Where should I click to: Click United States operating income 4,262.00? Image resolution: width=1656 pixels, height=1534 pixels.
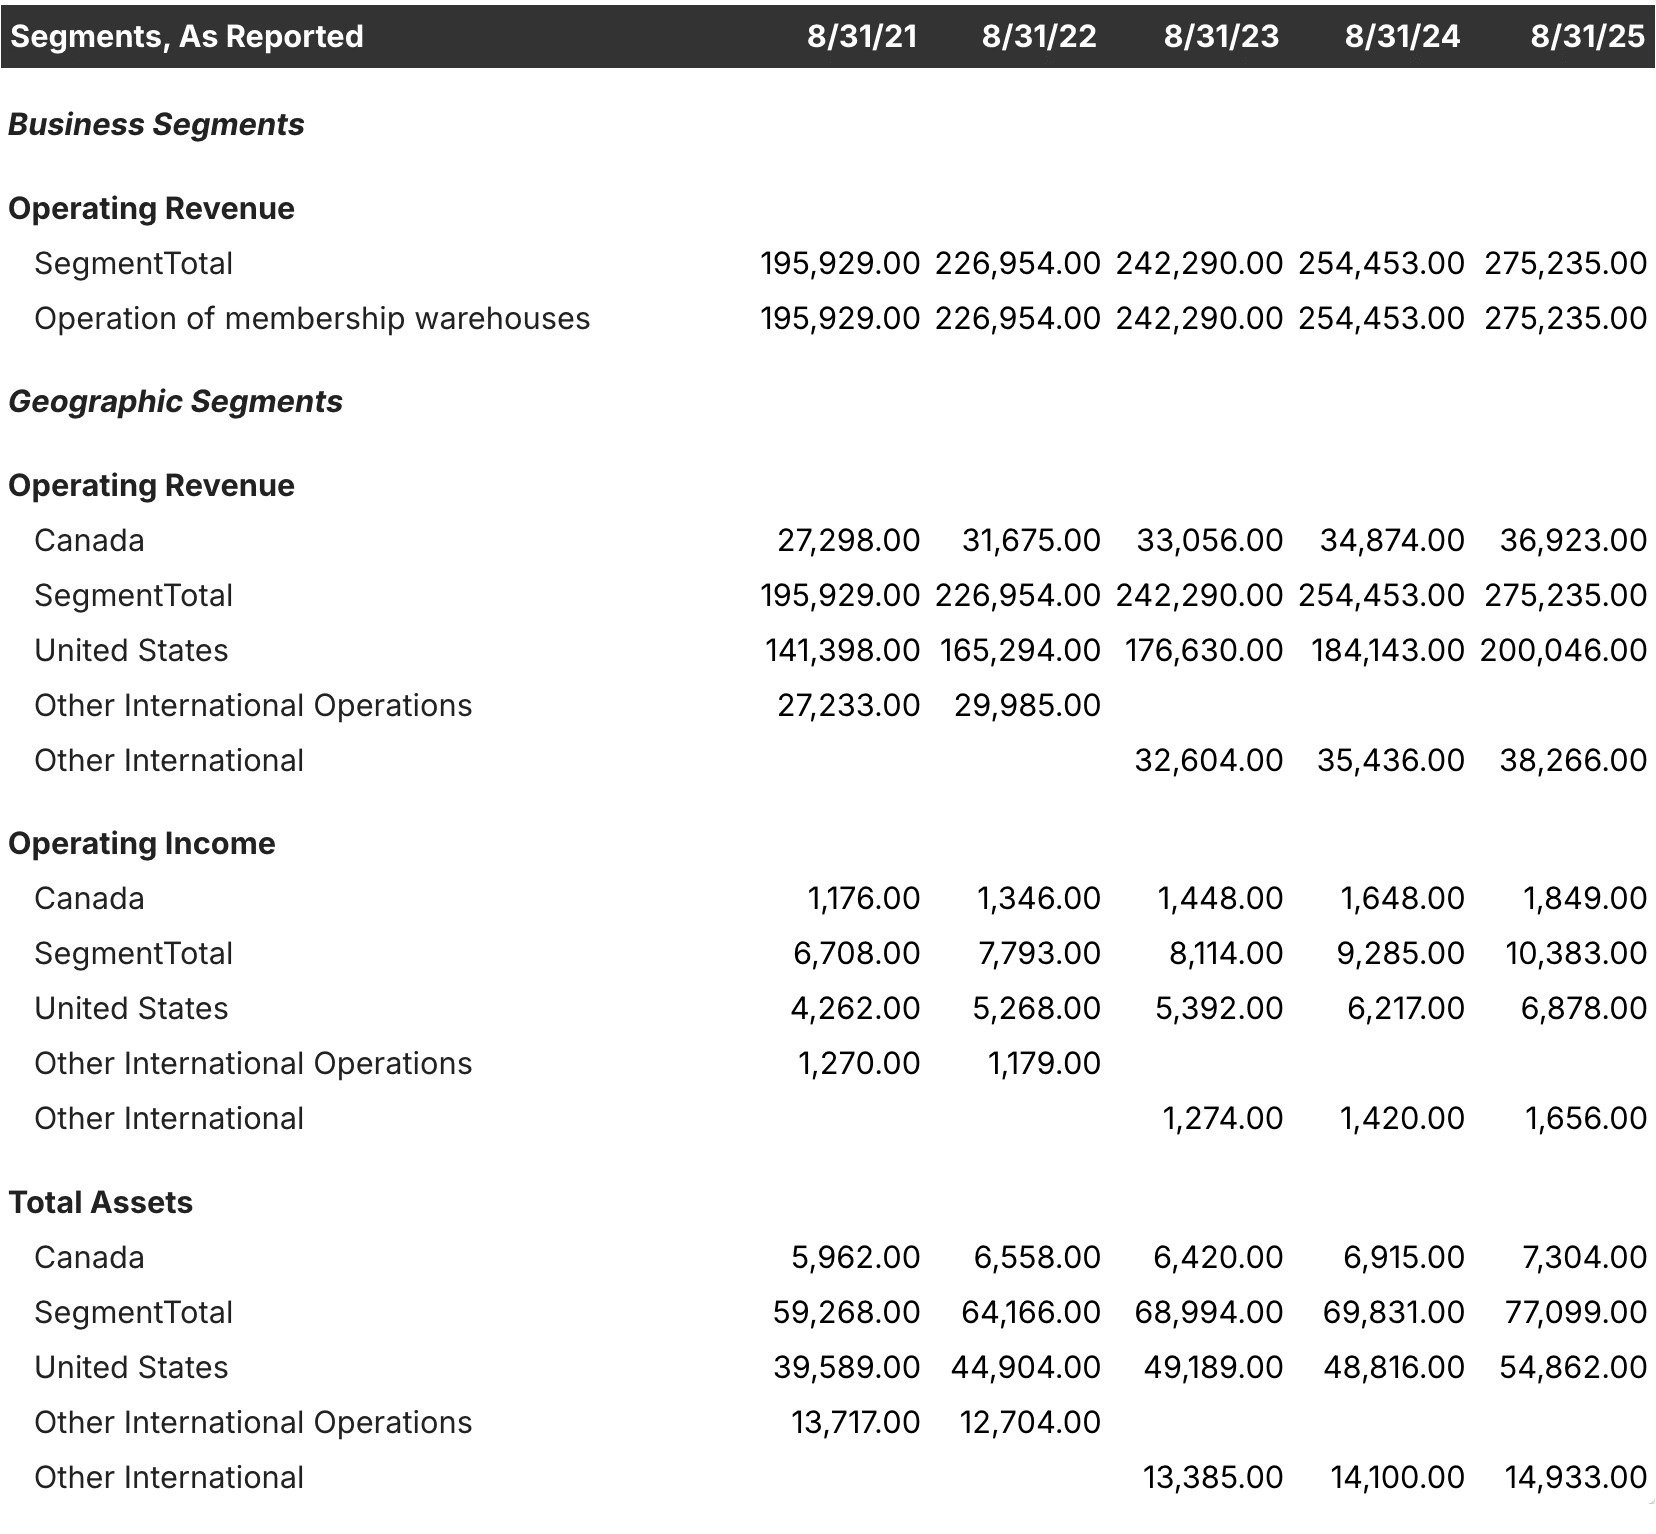pyautogui.click(x=856, y=1009)
